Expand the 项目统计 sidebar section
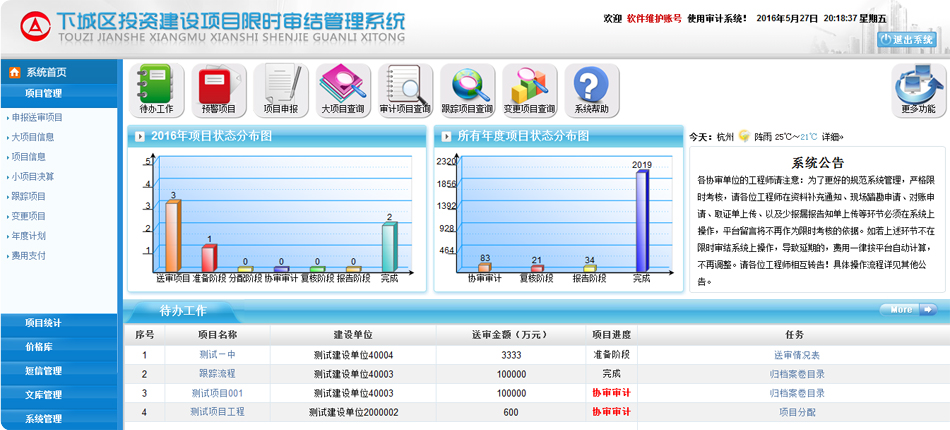This screenshot has height=430, width=950. click(43, 322)
